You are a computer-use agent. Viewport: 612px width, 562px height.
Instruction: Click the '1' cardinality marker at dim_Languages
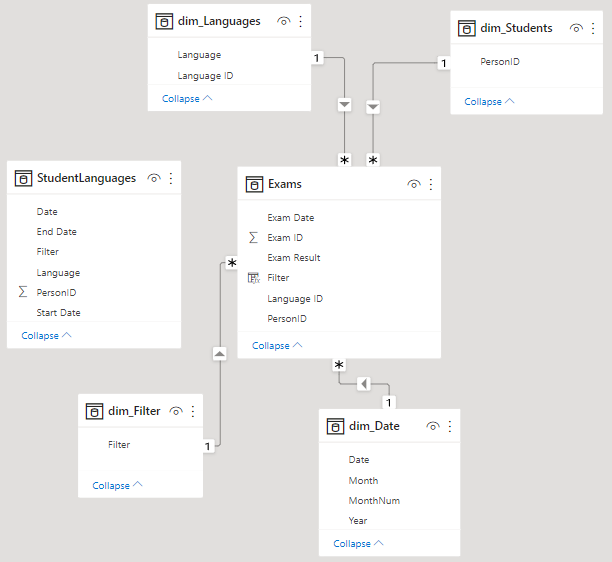pos(317,58)
